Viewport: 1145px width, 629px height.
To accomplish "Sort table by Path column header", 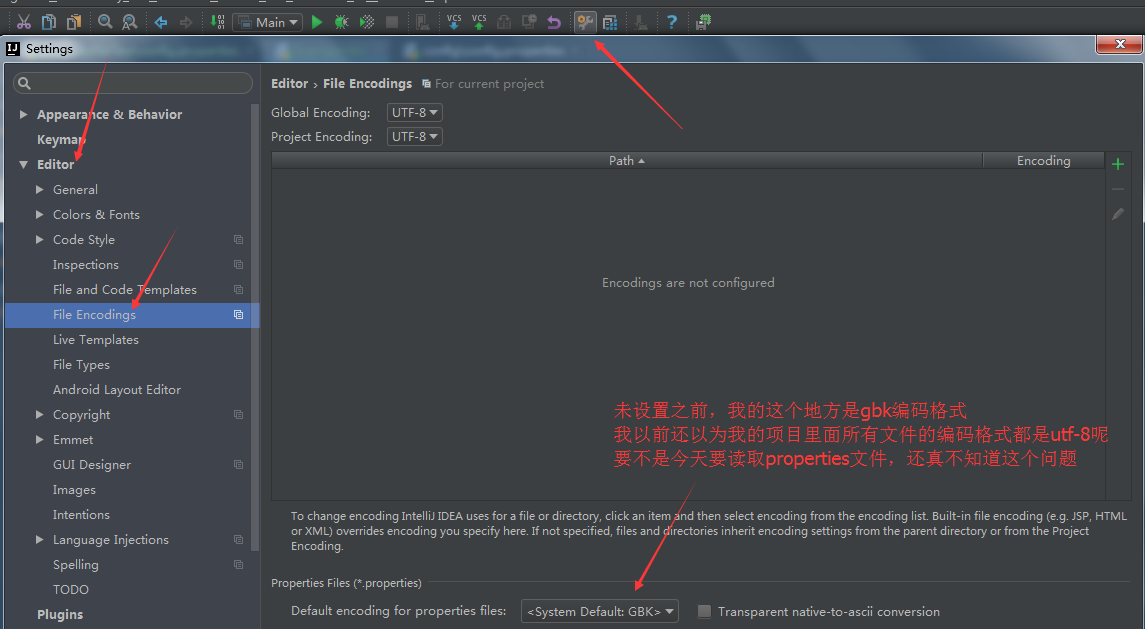I will tap(627, 160).
